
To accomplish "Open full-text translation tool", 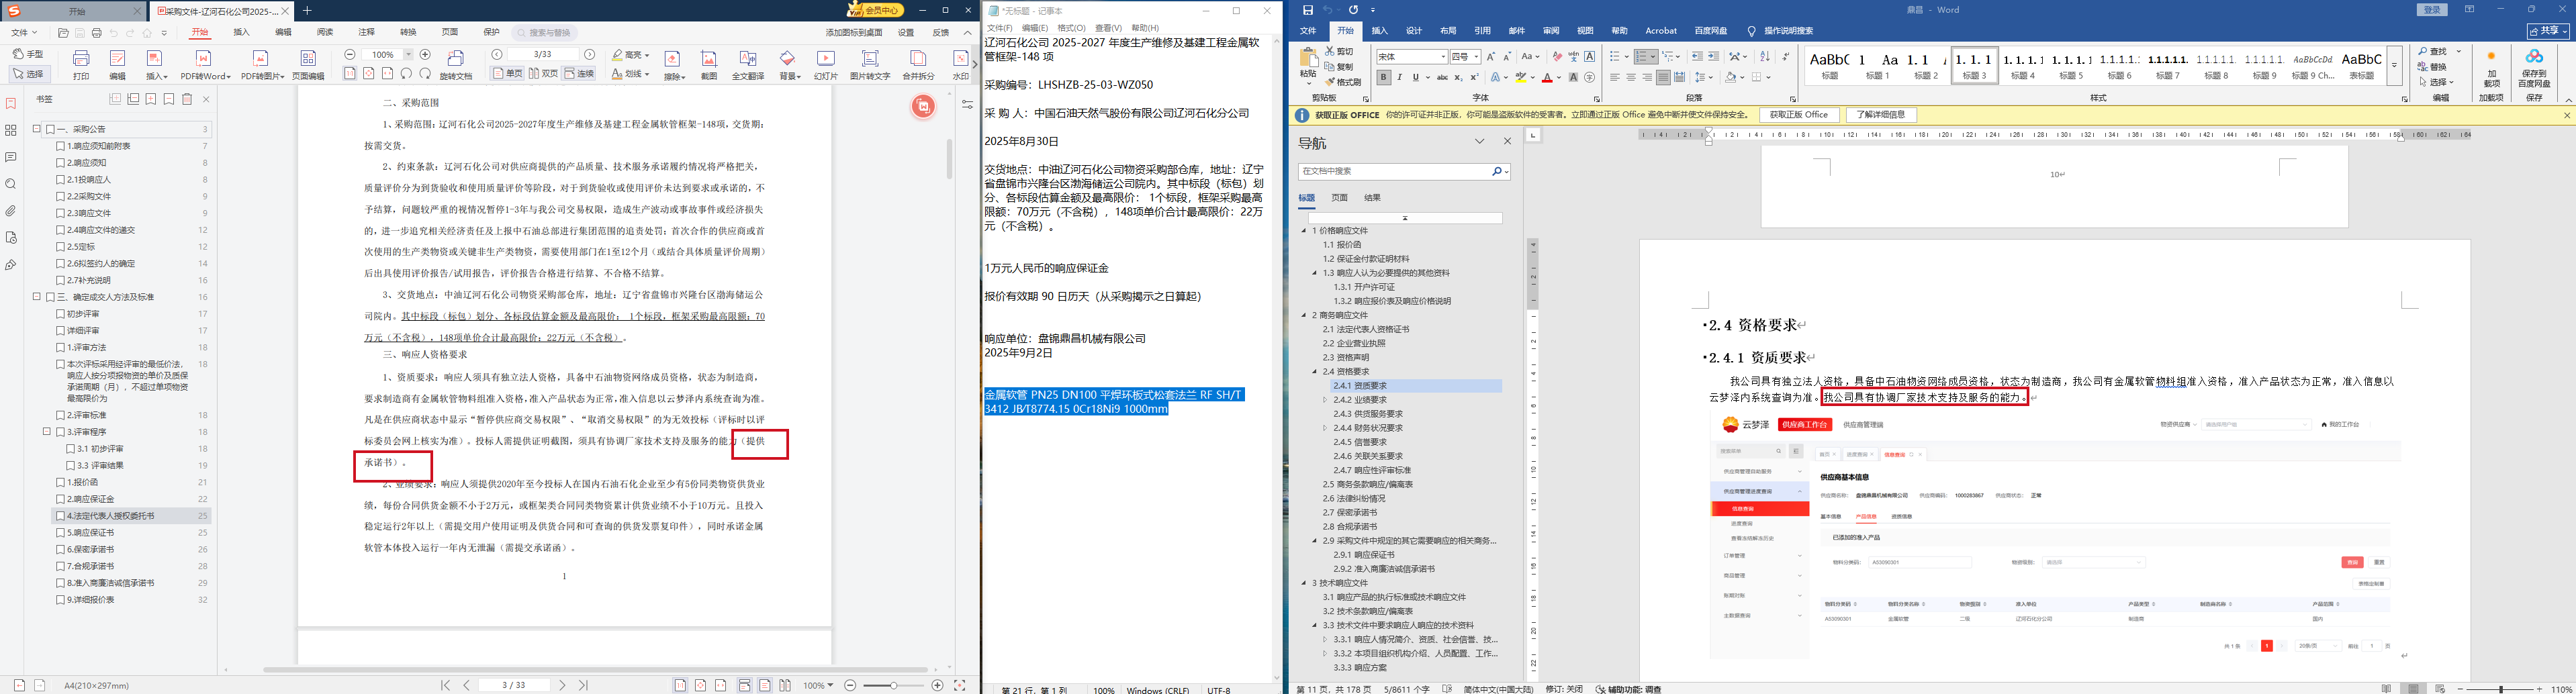I will pos(748,64).
